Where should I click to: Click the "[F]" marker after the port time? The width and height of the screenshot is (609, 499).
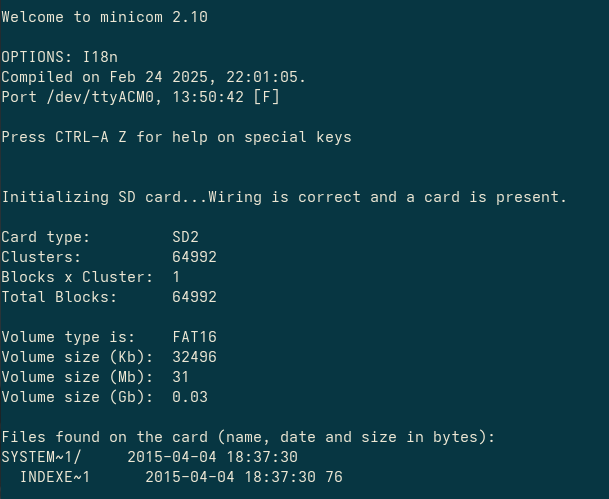(x=266, y=97)
